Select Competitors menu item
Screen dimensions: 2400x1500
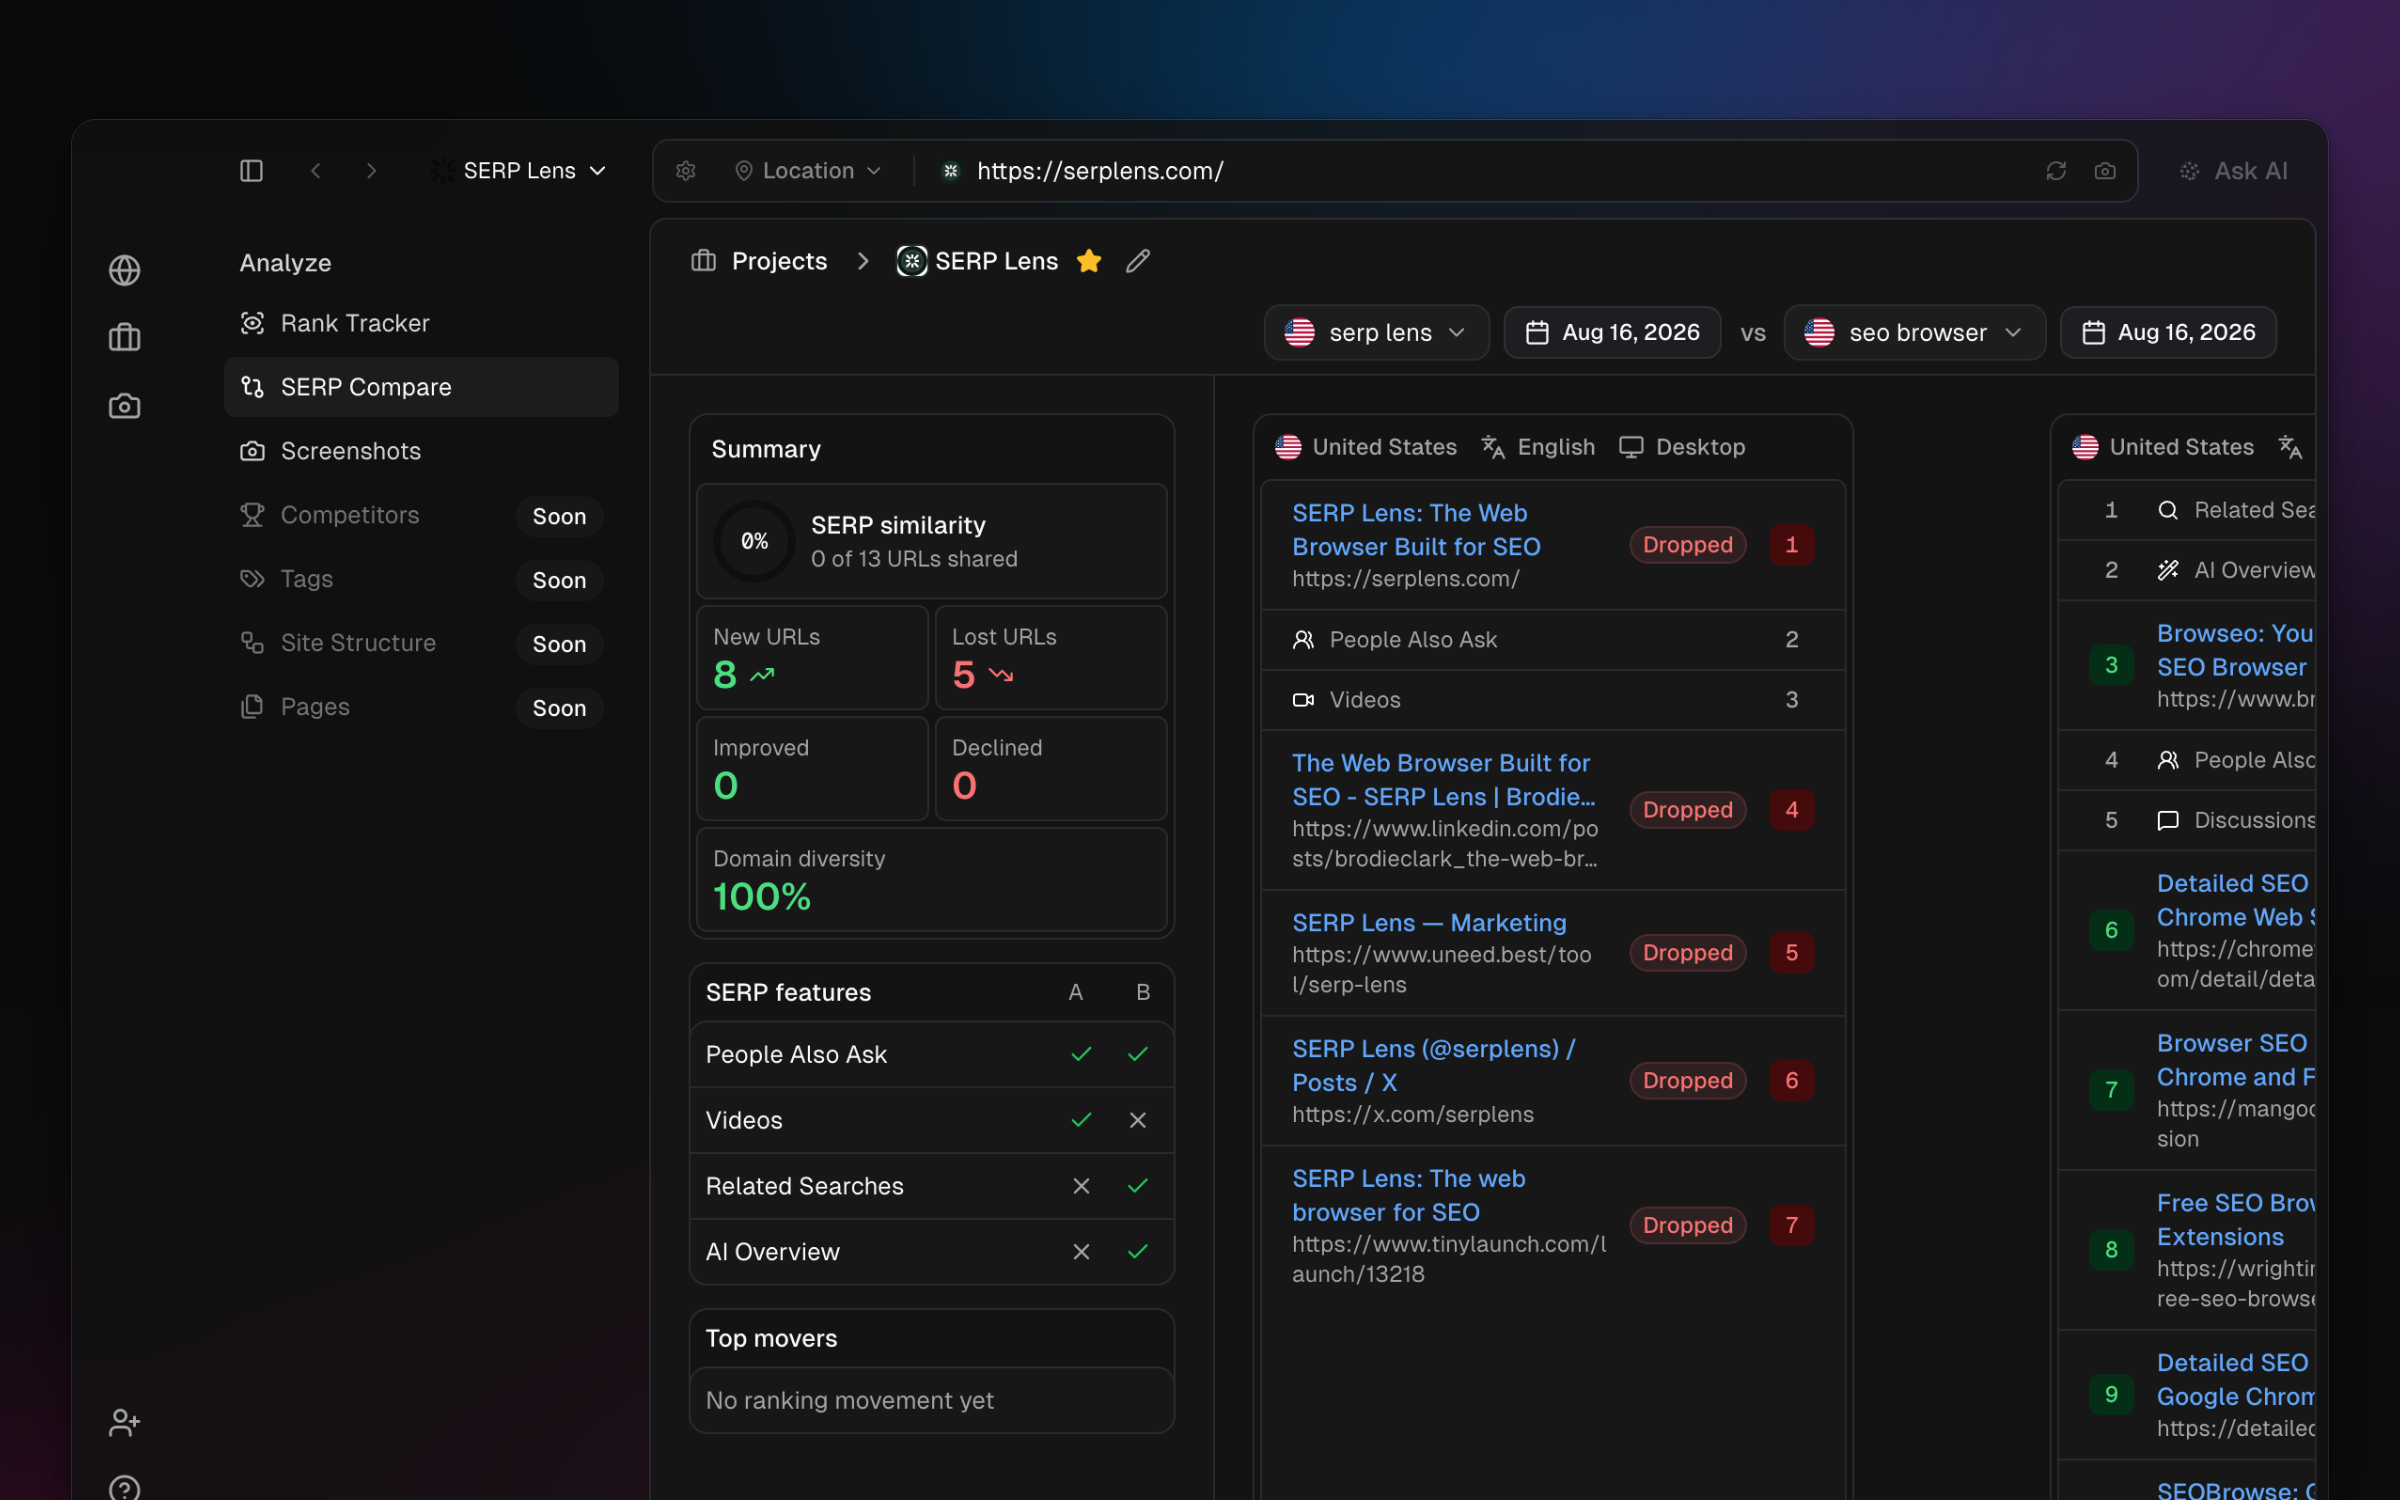click(422, 515)
